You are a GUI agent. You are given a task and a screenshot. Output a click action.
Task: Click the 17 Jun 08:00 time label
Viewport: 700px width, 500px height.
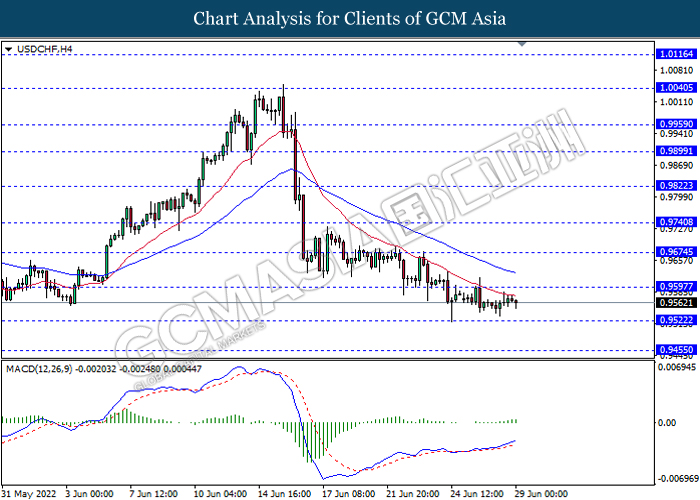point(349,494)
